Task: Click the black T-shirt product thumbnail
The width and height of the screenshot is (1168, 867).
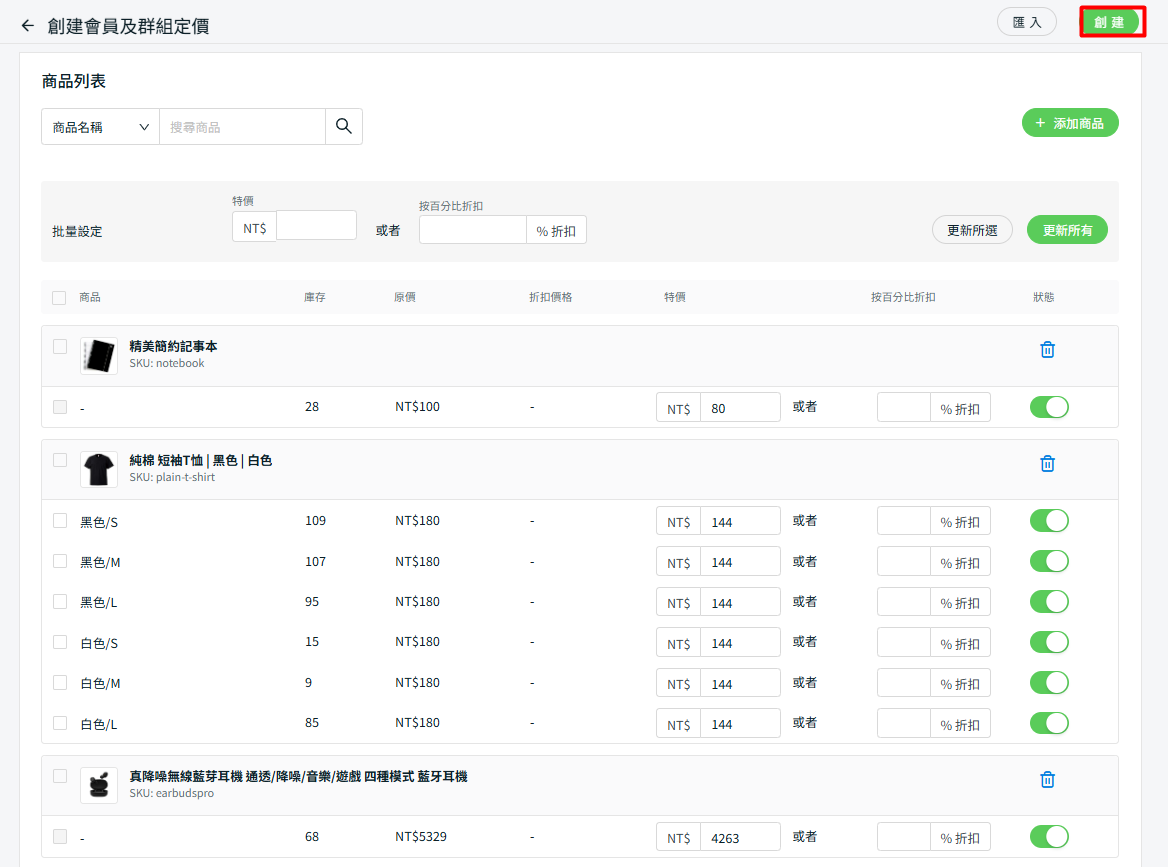Action: coord(99,469)
